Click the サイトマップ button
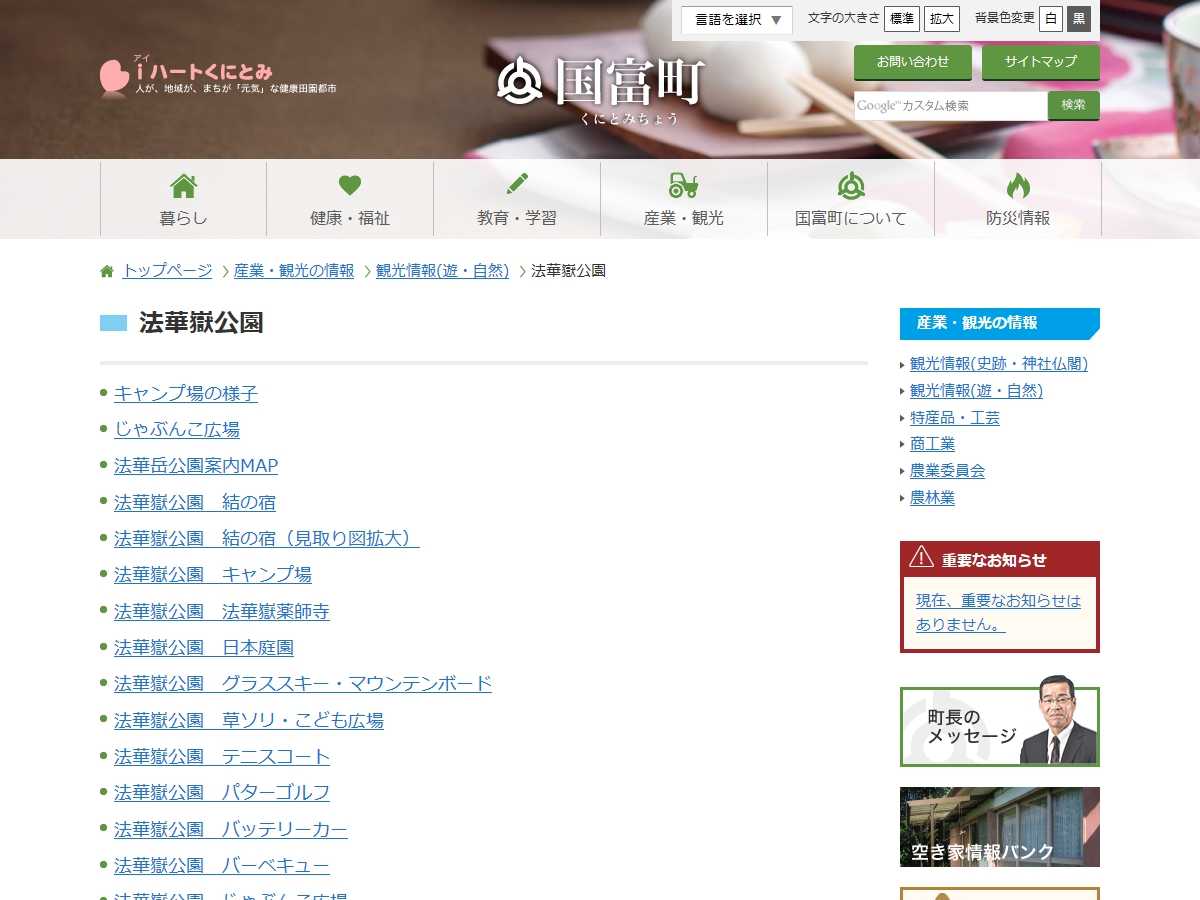 (x=1041, y=62)
